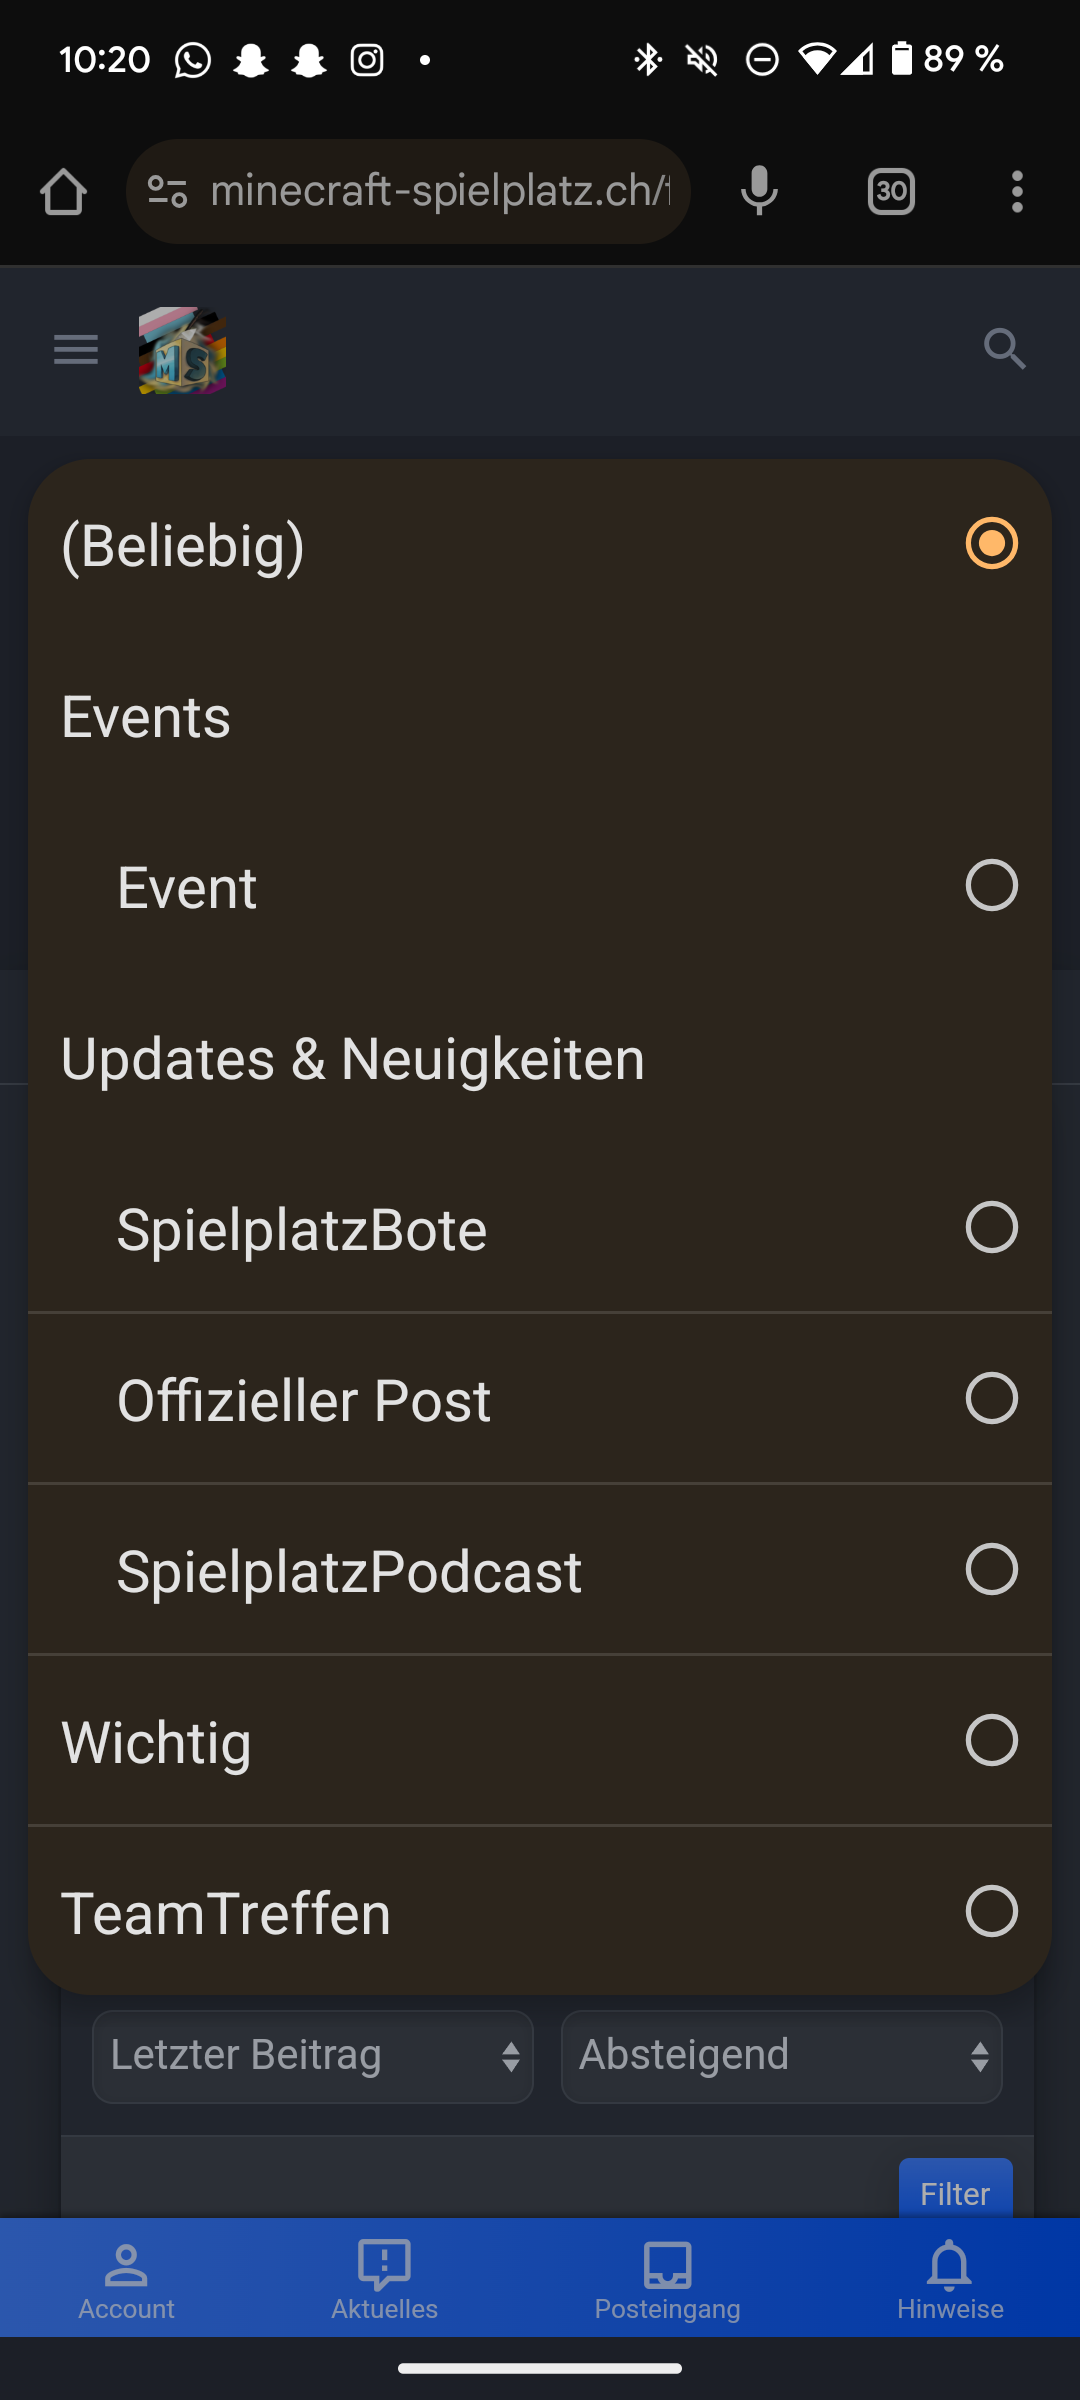
Task: Pick Offizieller Post from the list
Action: 991,1398
